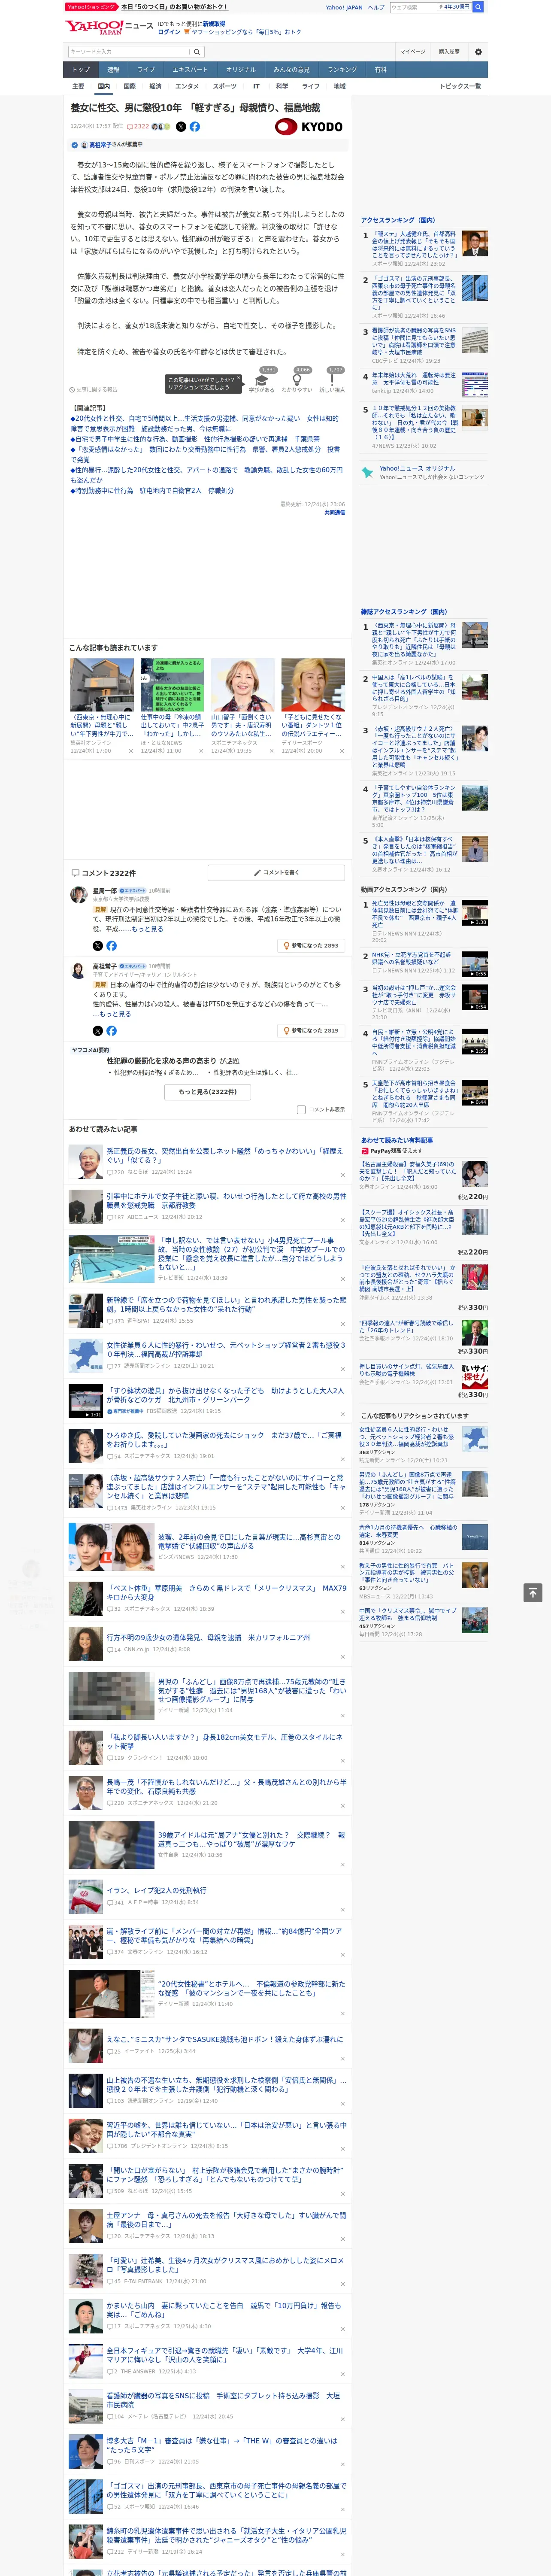This screenshot has width=551, height=2576.
Task: Open related article 20代女性と性交 link
Action: coord(205,424)
